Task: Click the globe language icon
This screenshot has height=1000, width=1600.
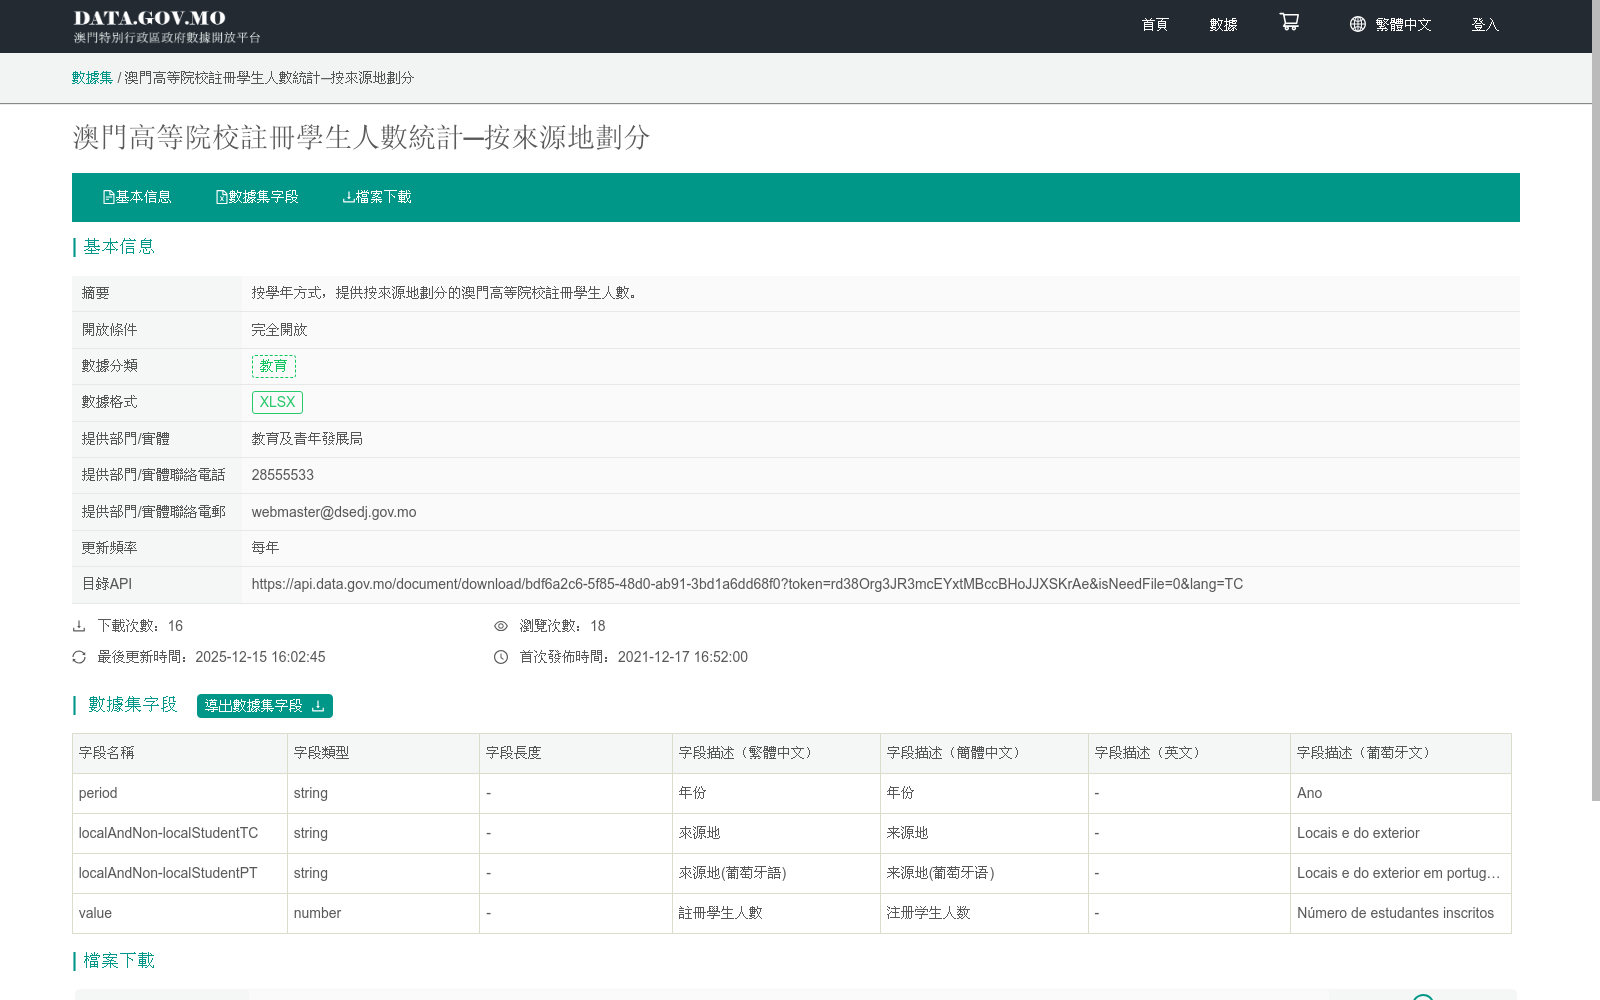Action: coord(1357,24)
